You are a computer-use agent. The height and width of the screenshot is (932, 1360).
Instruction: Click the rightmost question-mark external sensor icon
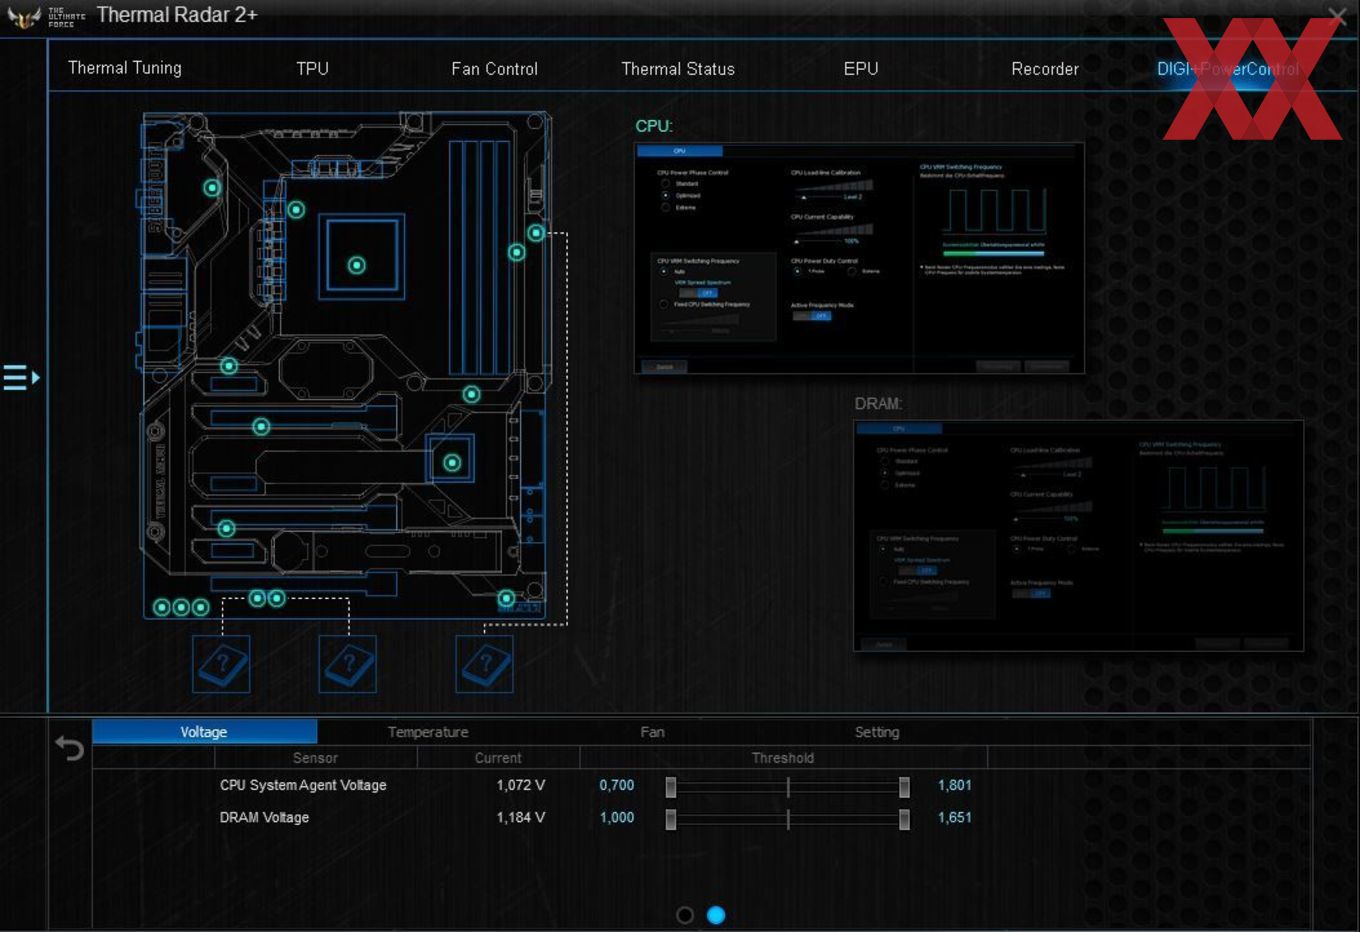(x=485, y=664)
